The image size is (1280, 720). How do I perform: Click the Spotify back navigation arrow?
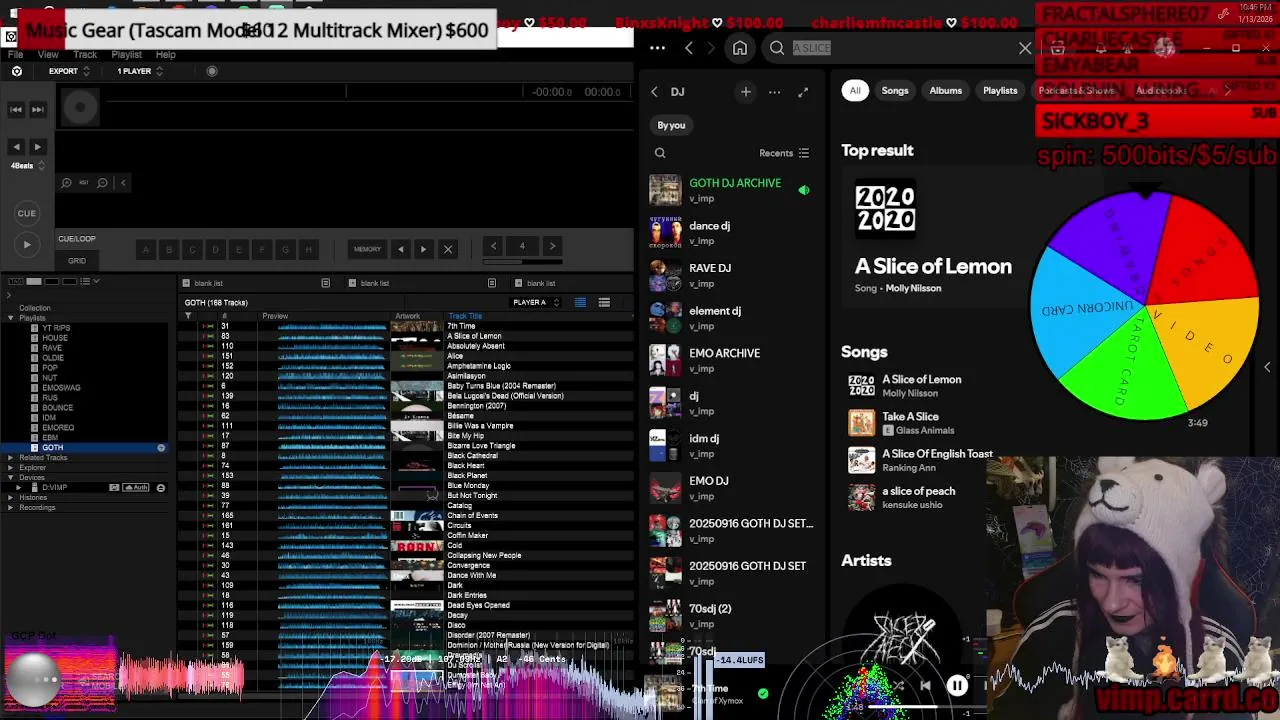(689, 48)
